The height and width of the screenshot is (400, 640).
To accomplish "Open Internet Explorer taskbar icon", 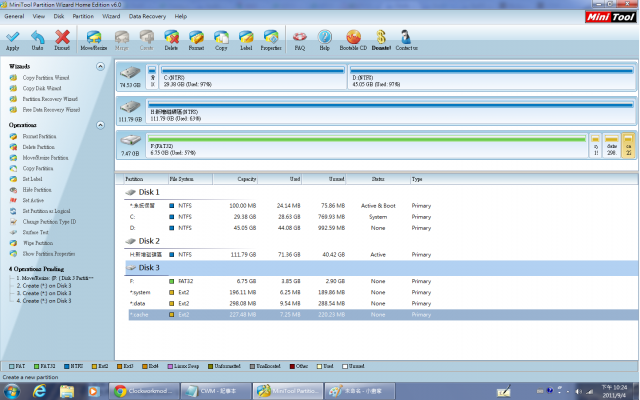I will click(40, 391).
